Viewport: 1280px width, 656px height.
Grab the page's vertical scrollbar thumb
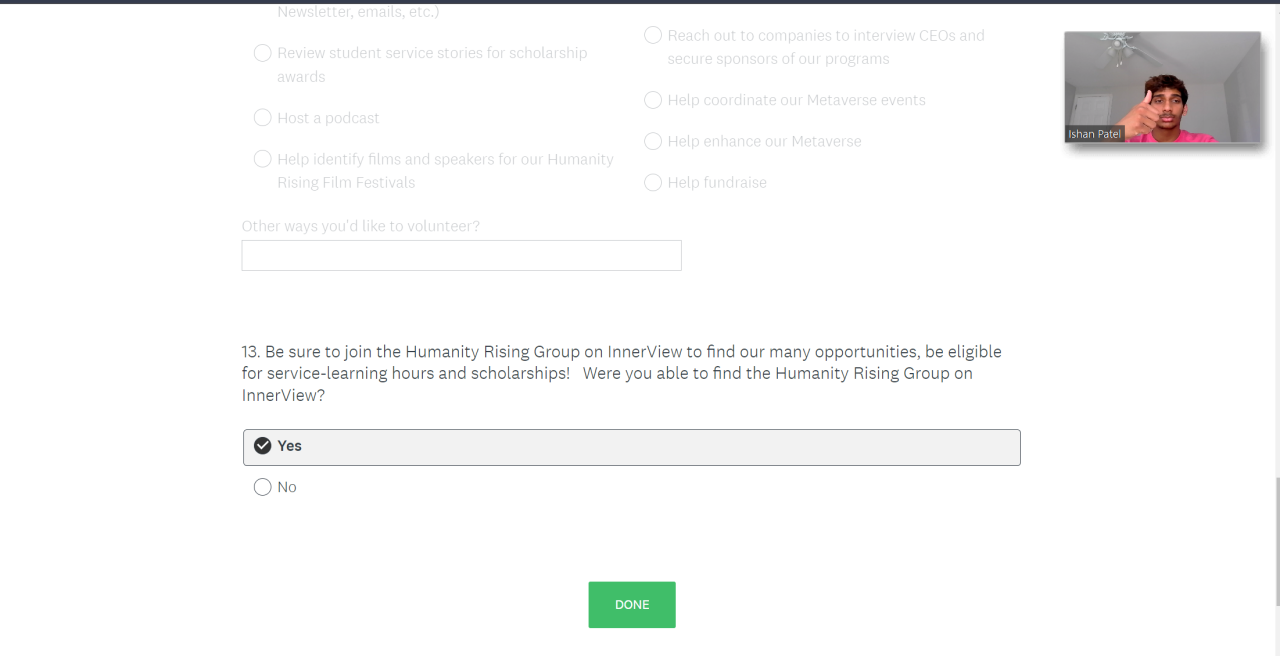click(x=1276, y=541)
